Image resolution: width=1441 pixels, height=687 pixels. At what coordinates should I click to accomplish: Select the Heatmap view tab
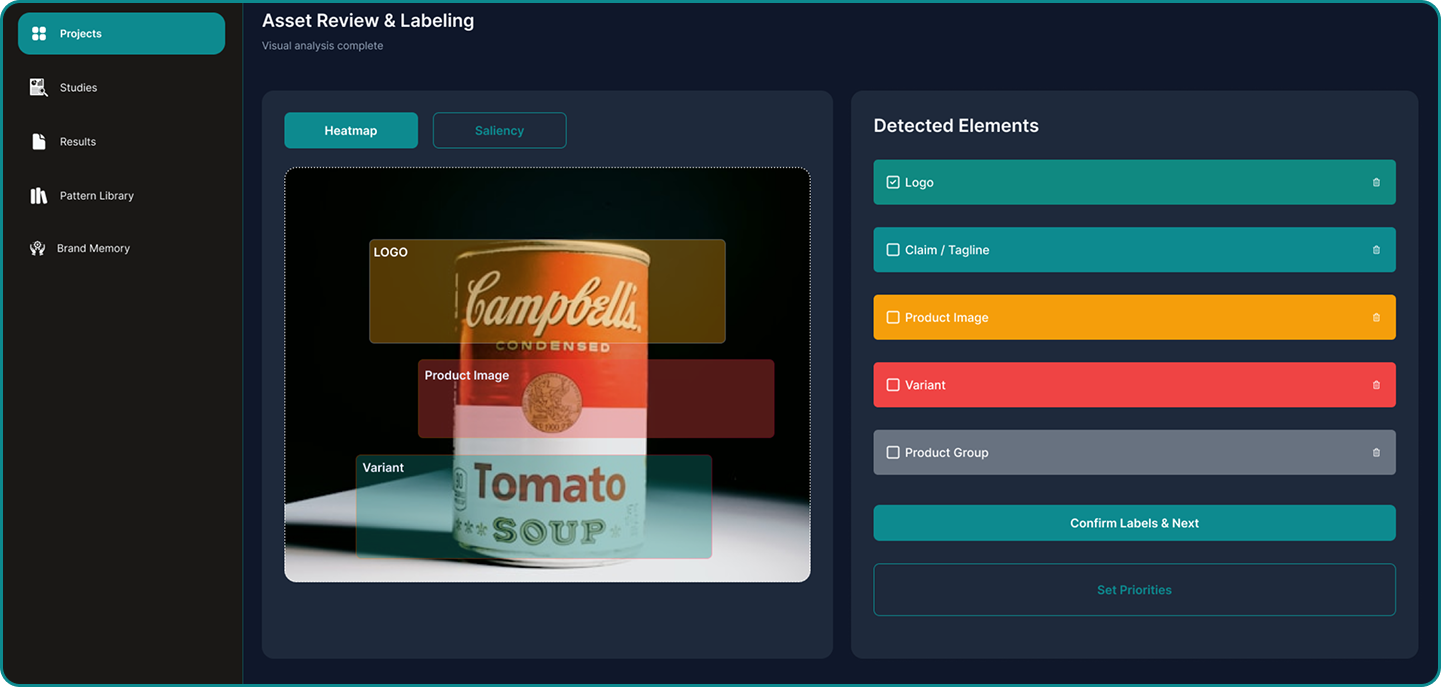point(351,130)
